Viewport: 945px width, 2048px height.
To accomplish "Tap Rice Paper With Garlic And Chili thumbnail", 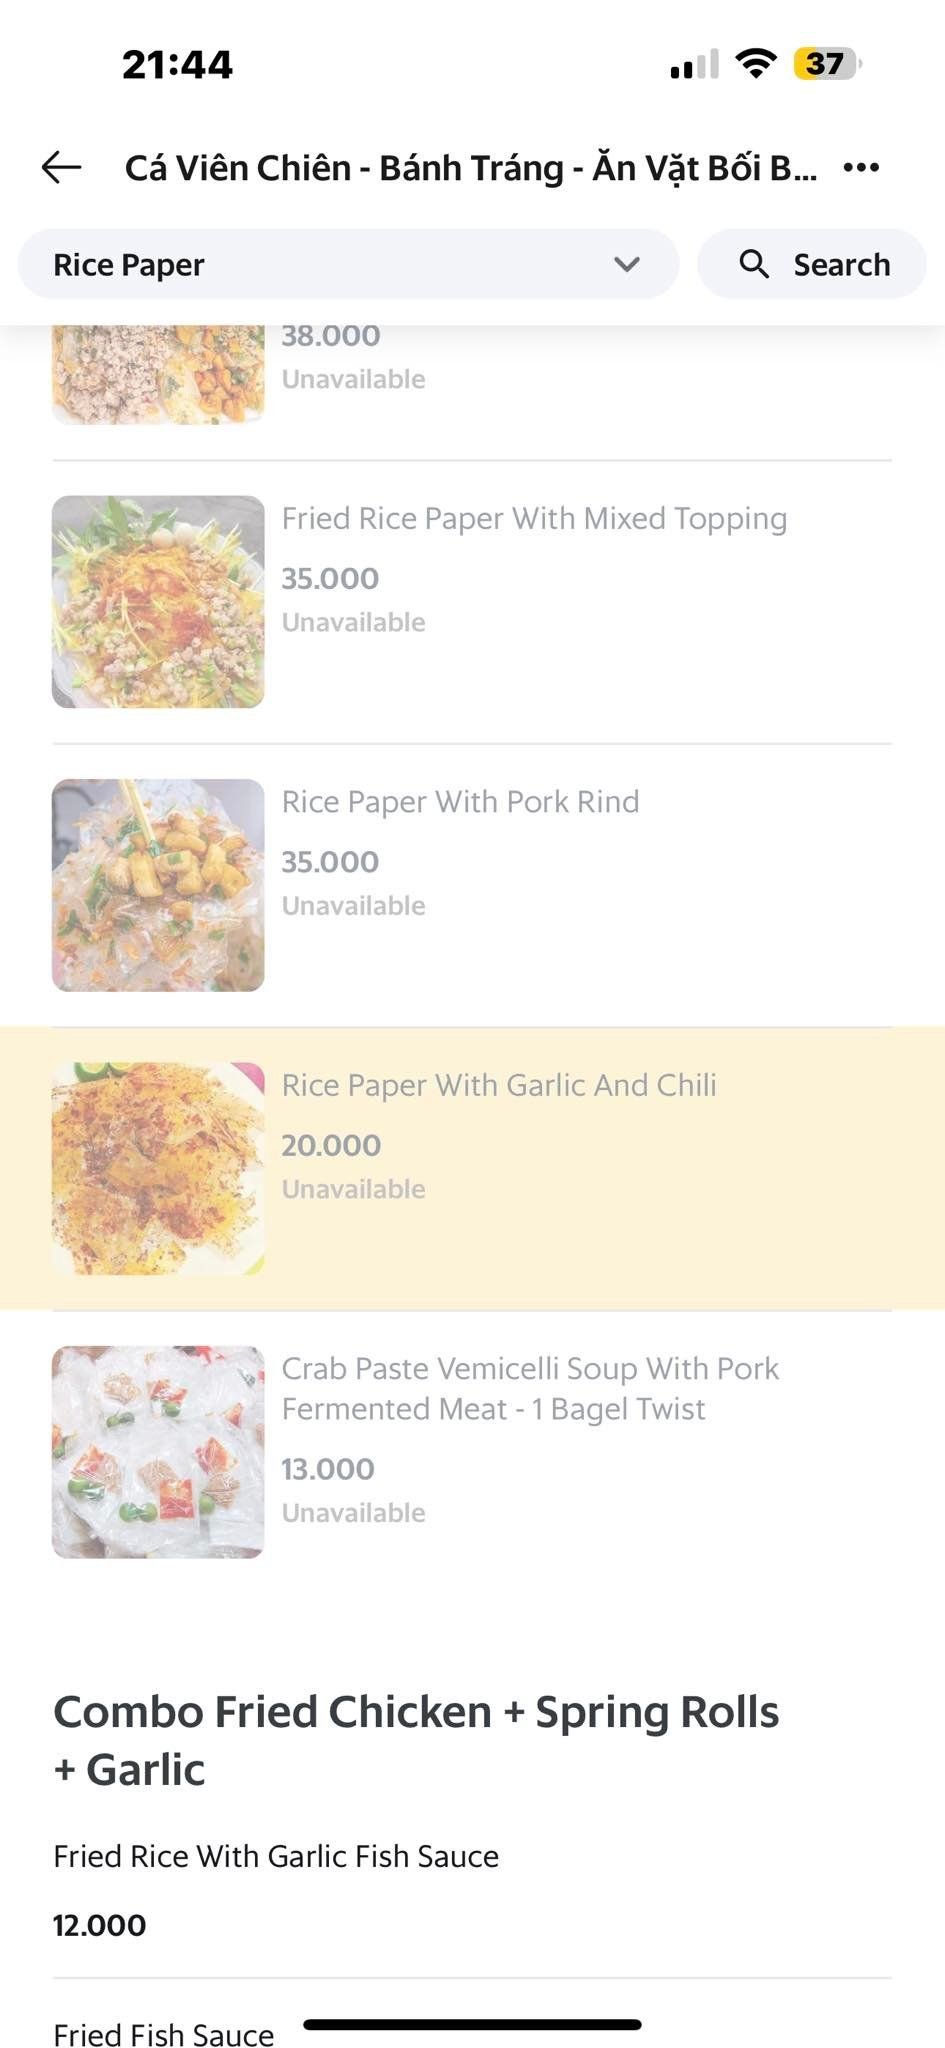I will 158,1168.
